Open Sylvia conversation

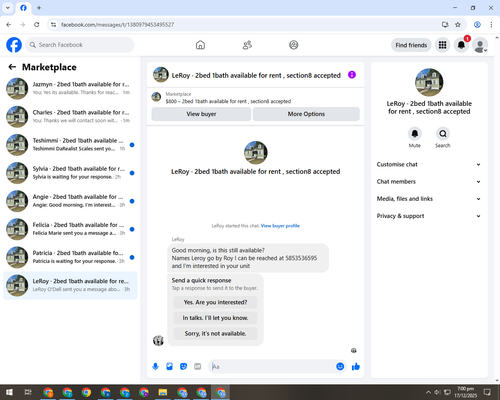(70, 173)
